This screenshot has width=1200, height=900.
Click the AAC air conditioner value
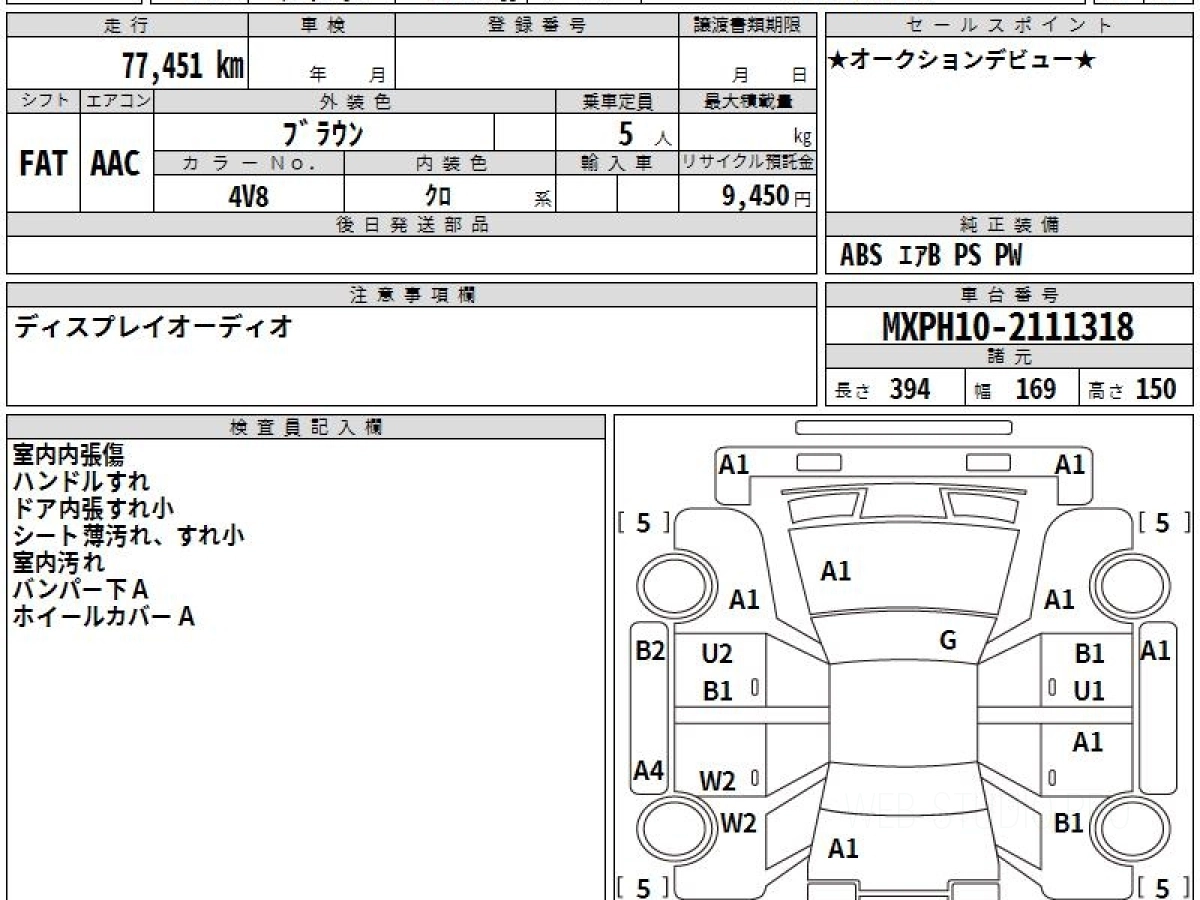pos(116,164)
